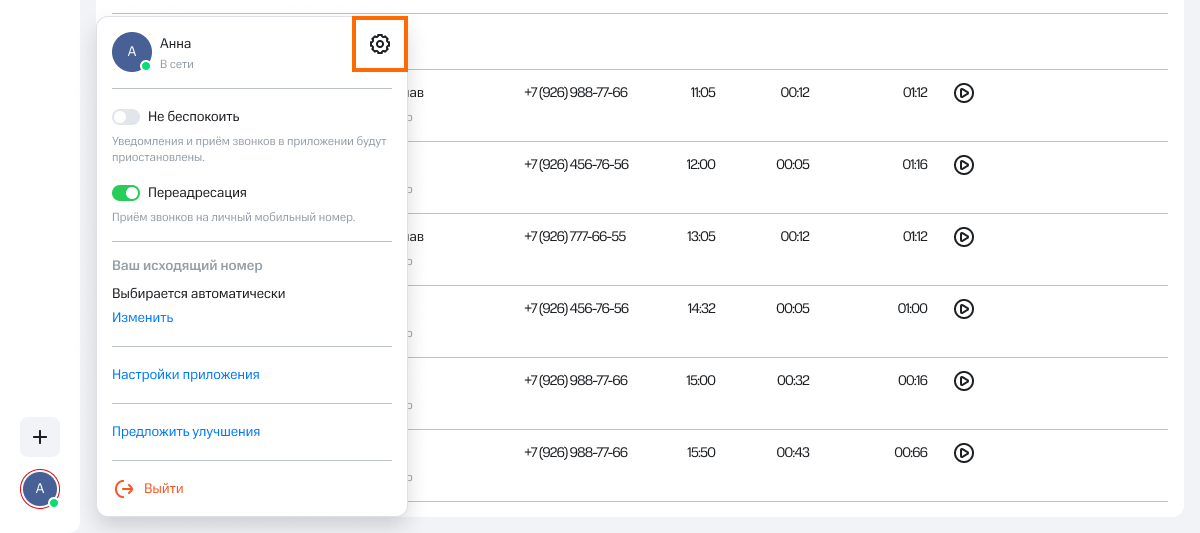Click the phone number in the 14:32 row

tap(576, 309)
